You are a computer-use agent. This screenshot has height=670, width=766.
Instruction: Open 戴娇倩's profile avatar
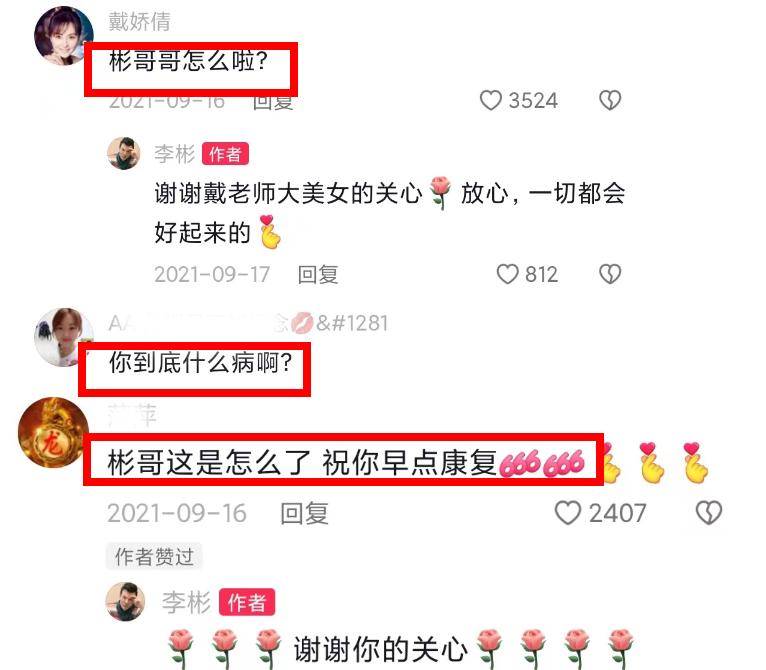click(64, 36)
